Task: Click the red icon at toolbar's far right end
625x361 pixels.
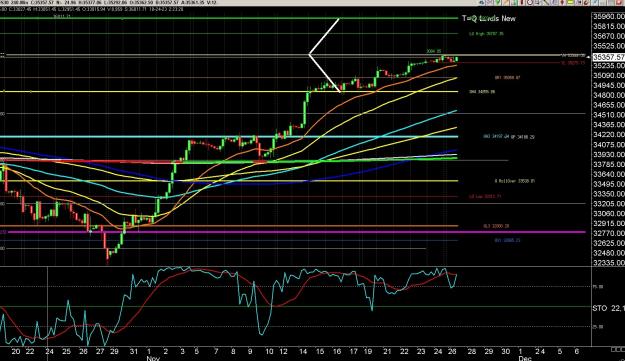Action: pyautogui.click(x=619, y=2)
